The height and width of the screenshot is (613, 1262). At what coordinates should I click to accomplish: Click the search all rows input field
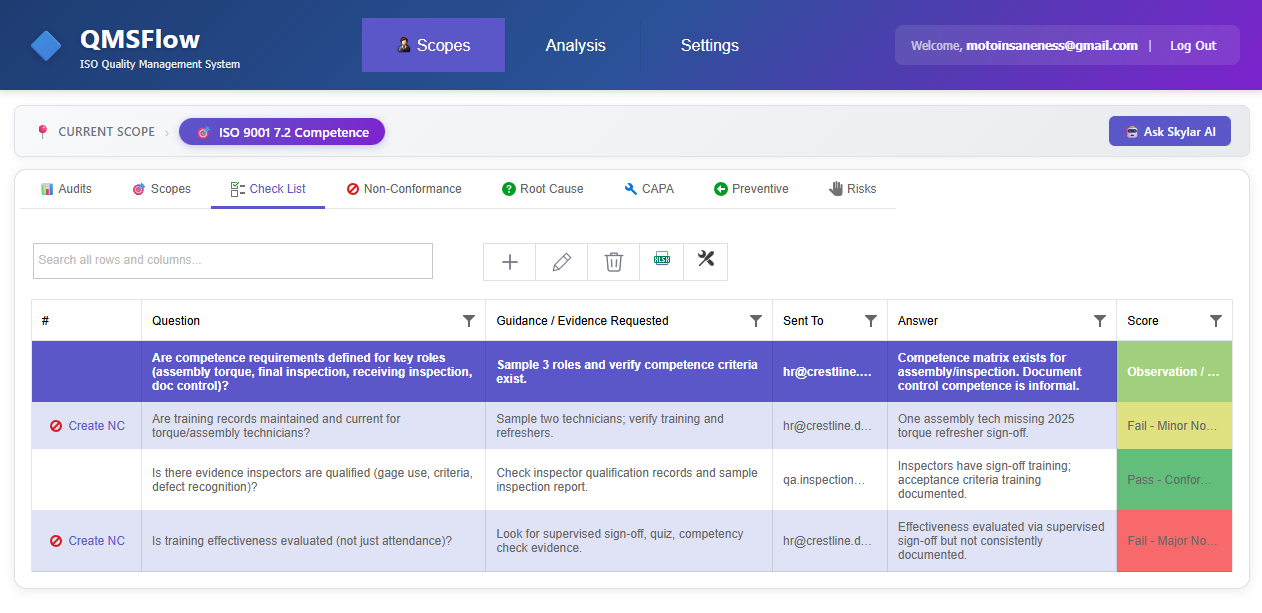232,260
